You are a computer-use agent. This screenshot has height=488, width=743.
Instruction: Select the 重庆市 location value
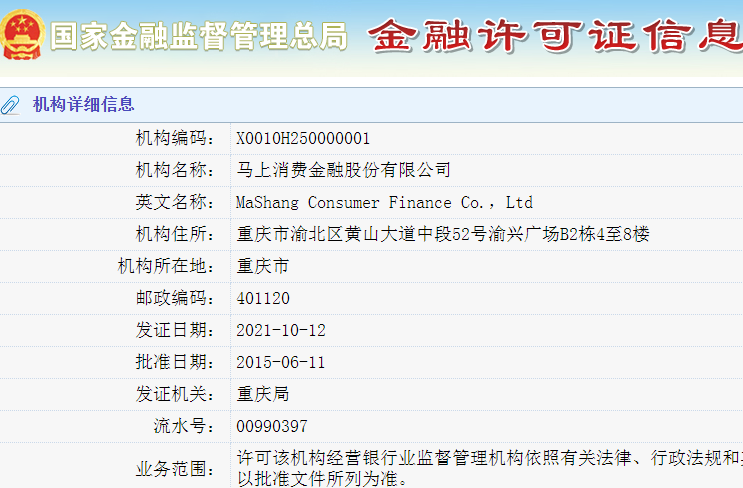pos(263,266)
